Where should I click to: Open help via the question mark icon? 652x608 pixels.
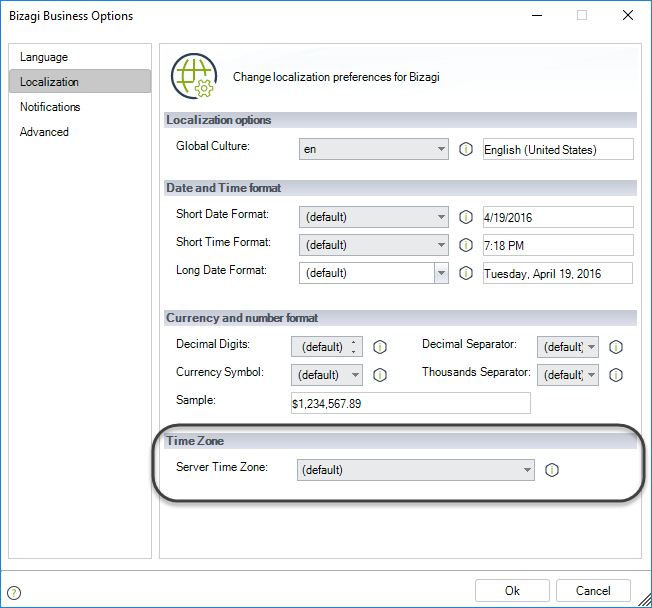[x=14, y=593]
